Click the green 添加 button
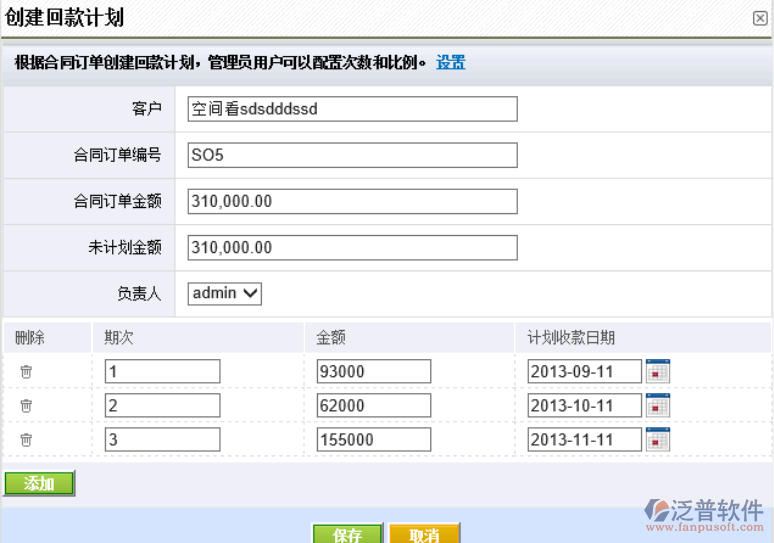Screen dimensions: 774x543 click(x=39, y=483)
